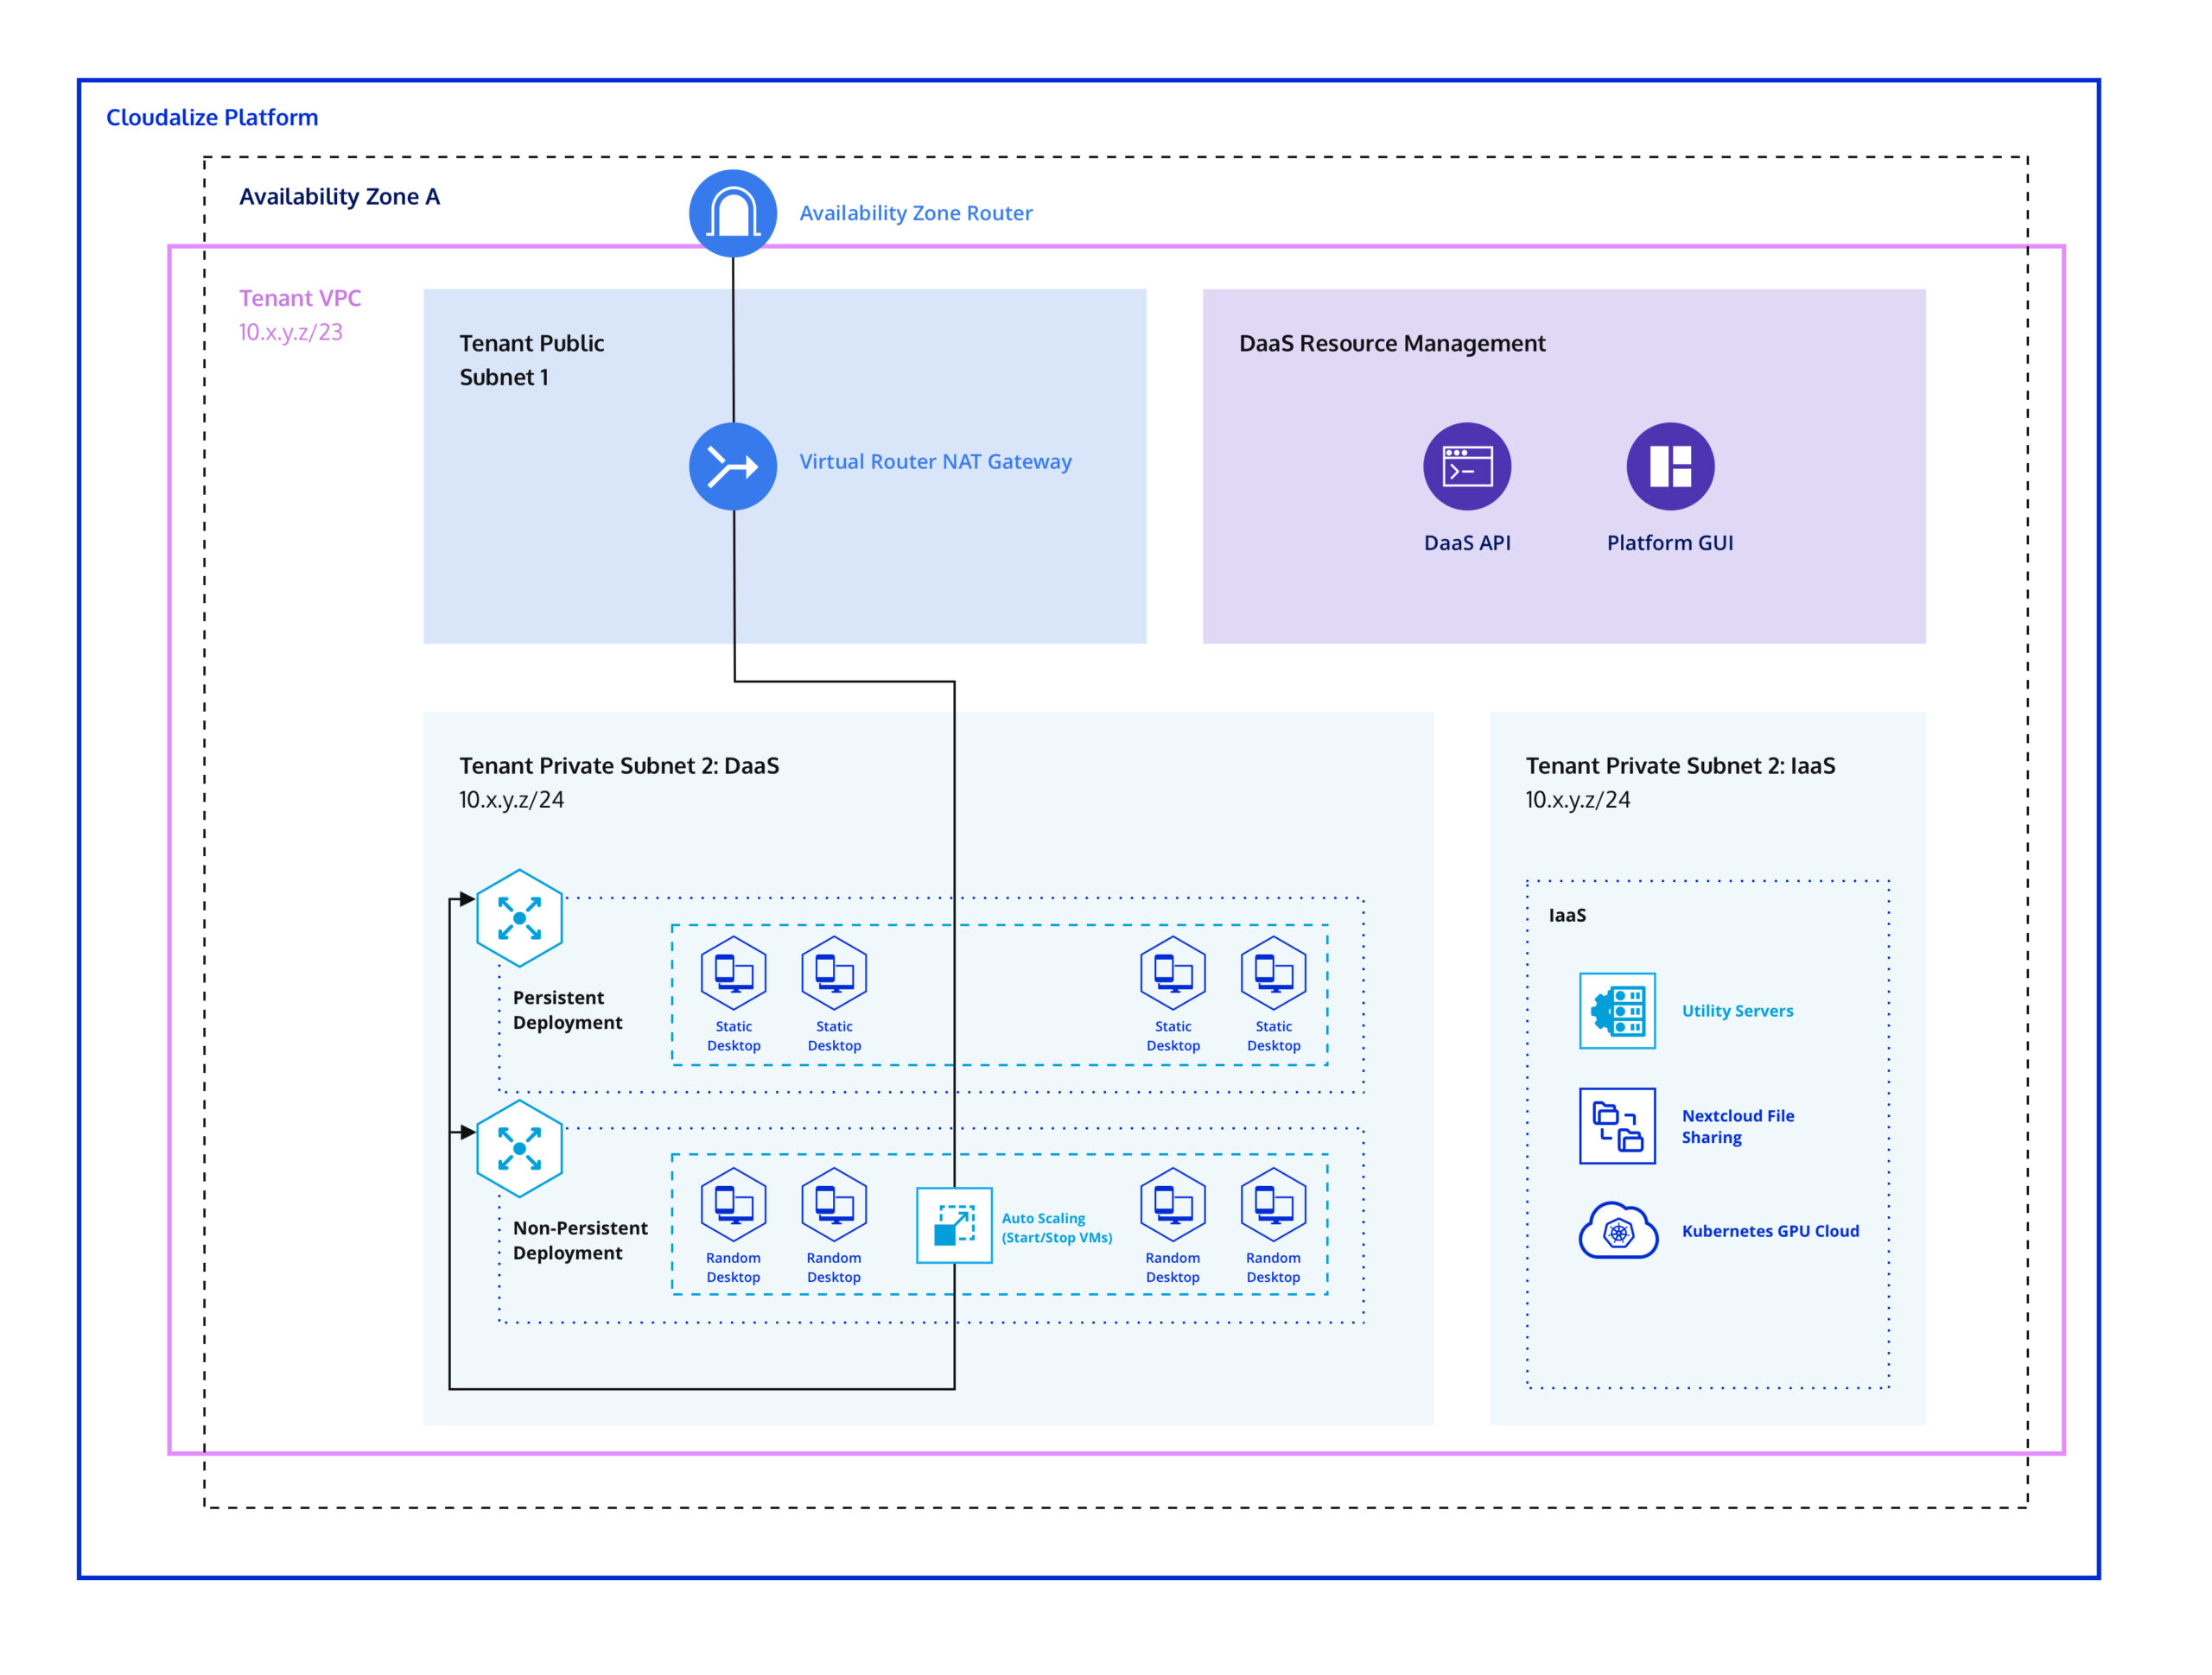The height and width of the screenshot is (1675, 2212).
Task: Click the Utility Servers icon
Action: [x=1617, y=1010]
